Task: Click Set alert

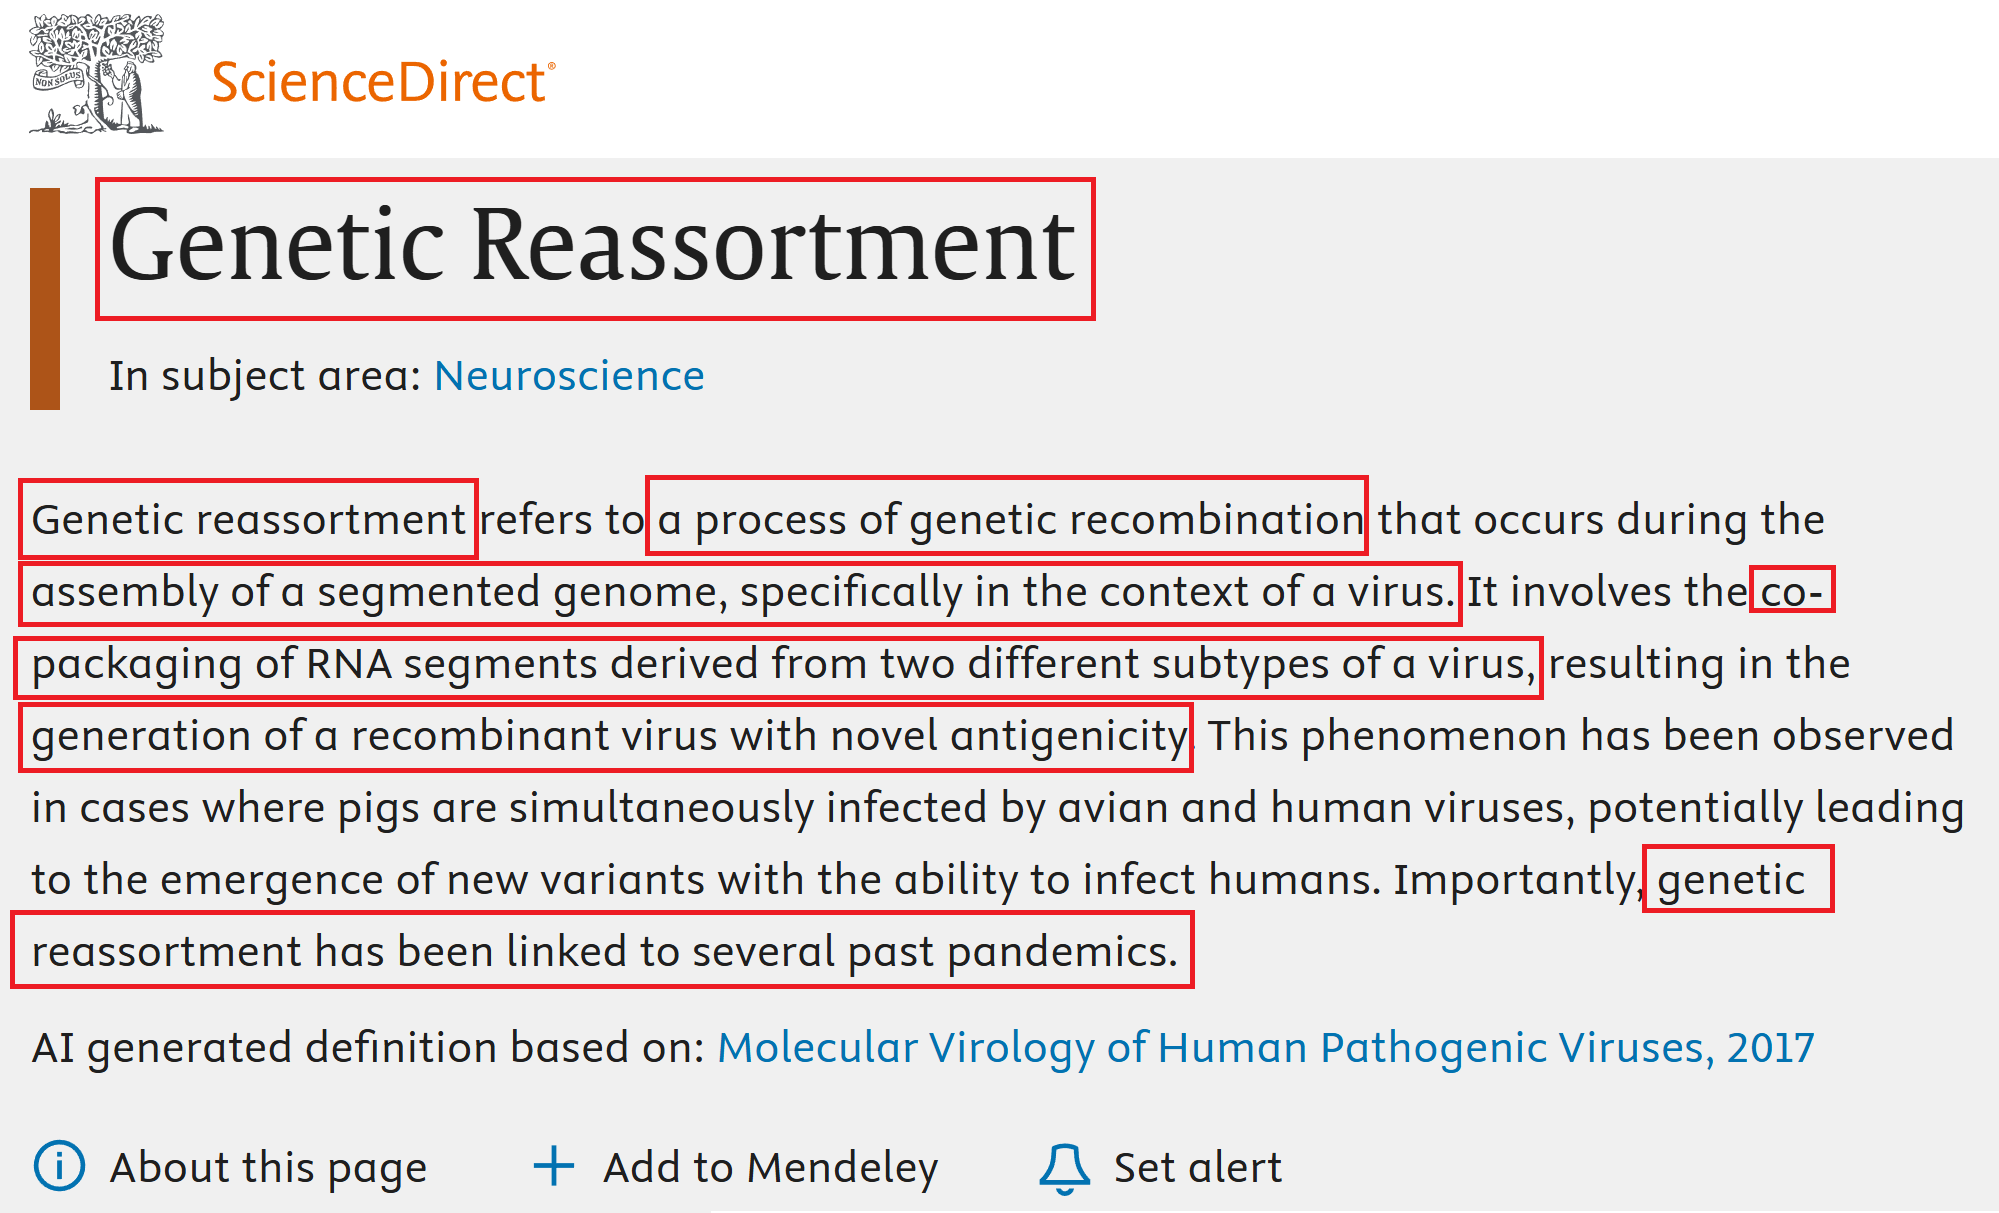Action: [1197, 1167]
